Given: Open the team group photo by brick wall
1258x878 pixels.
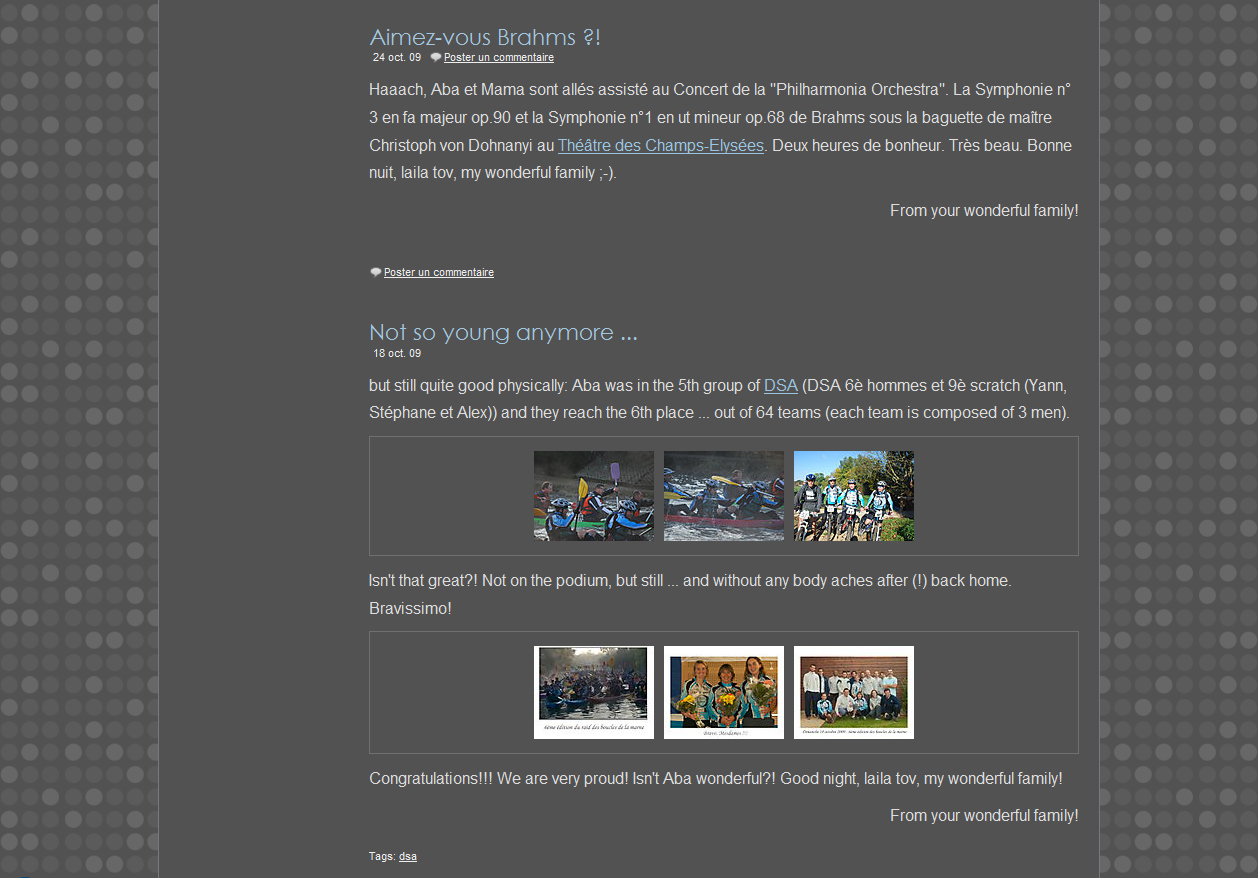Looking at the screenshot, I should 853,692.
